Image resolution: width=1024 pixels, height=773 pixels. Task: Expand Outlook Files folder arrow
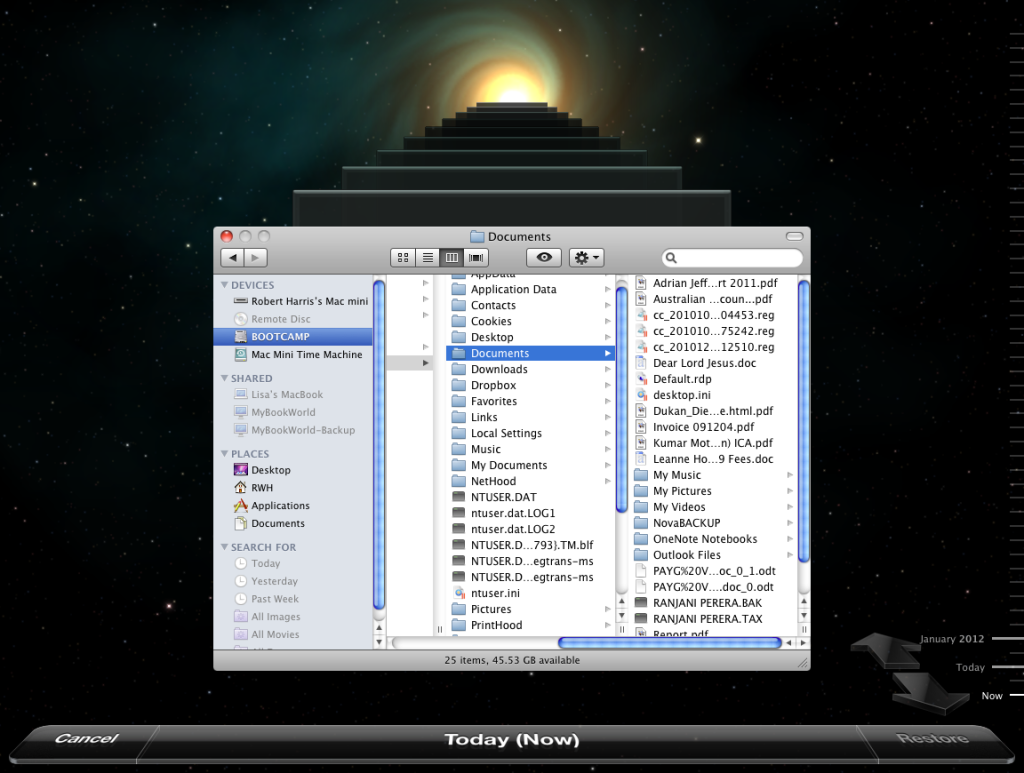coord(790,555)
